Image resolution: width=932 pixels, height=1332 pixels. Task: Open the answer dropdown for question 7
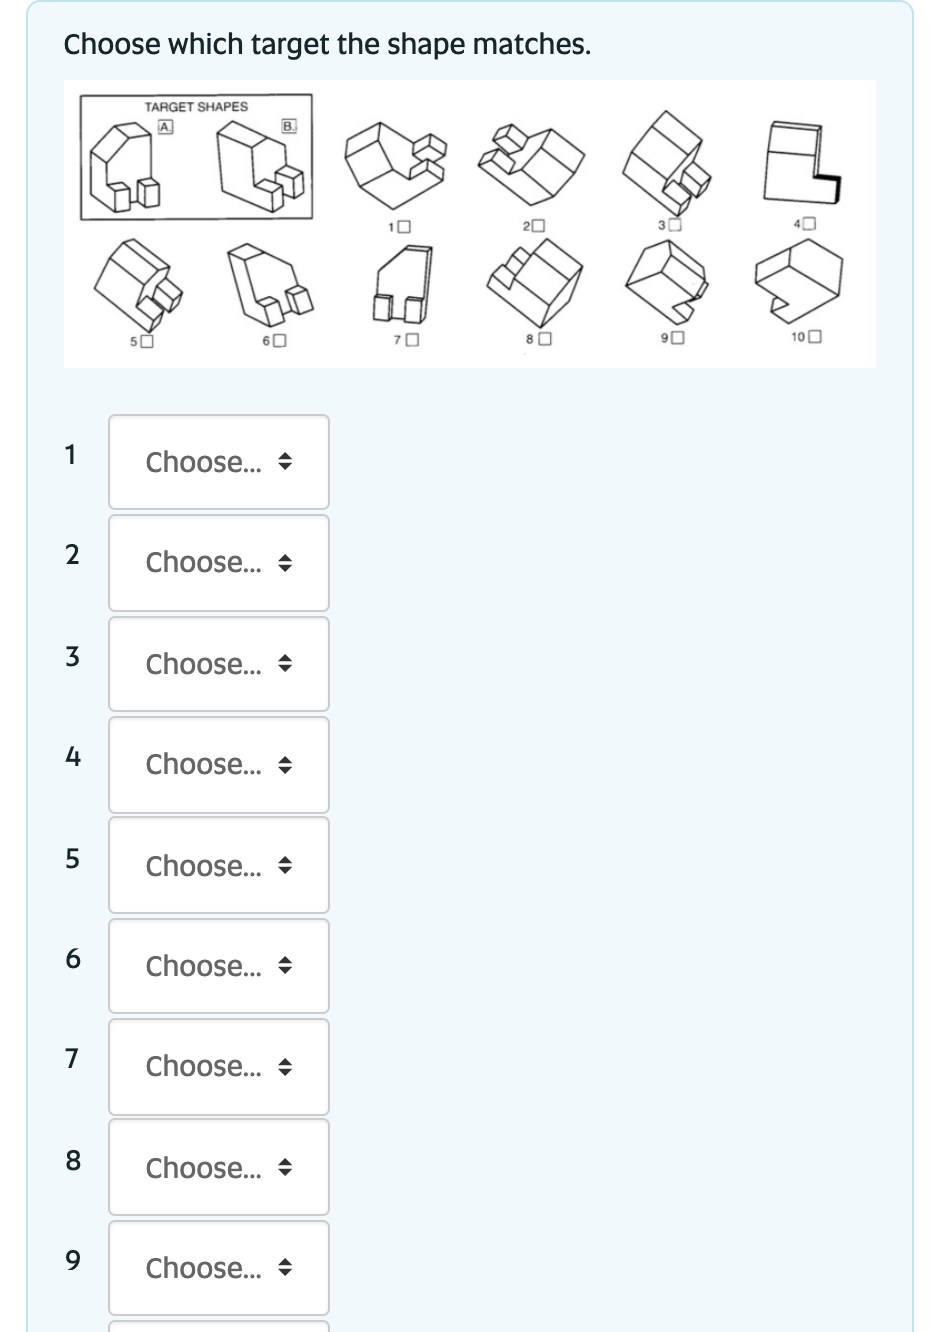pyautogui.click(x=218, y=1067)
